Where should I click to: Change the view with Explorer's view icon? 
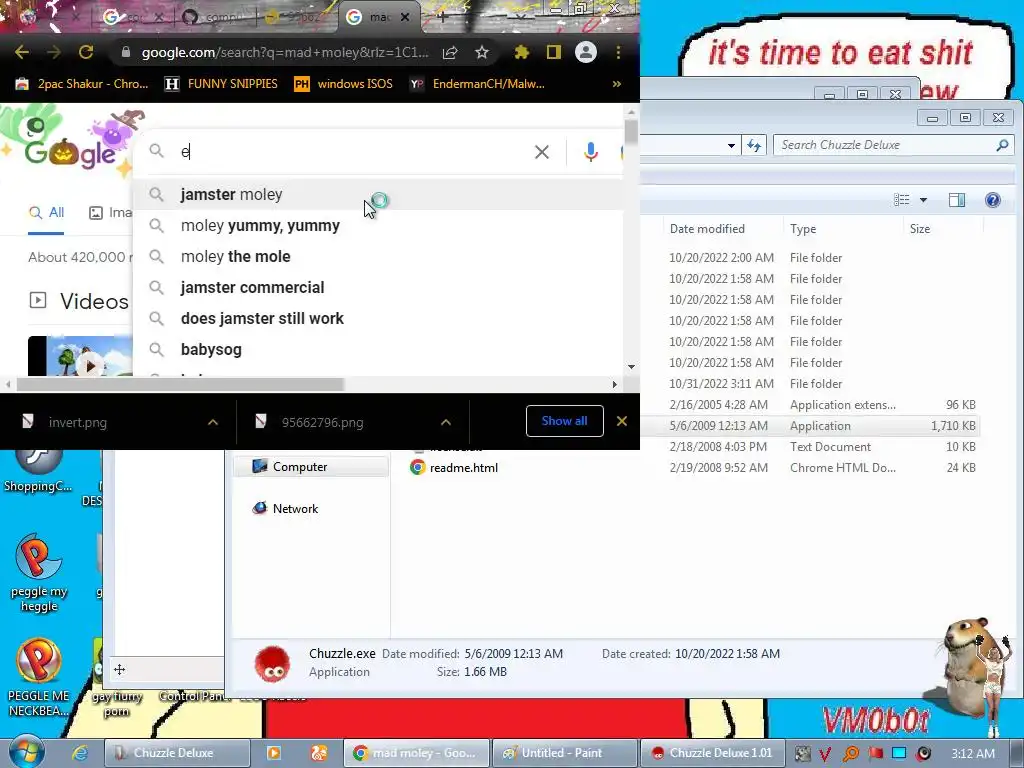click(x=902, y=200)
